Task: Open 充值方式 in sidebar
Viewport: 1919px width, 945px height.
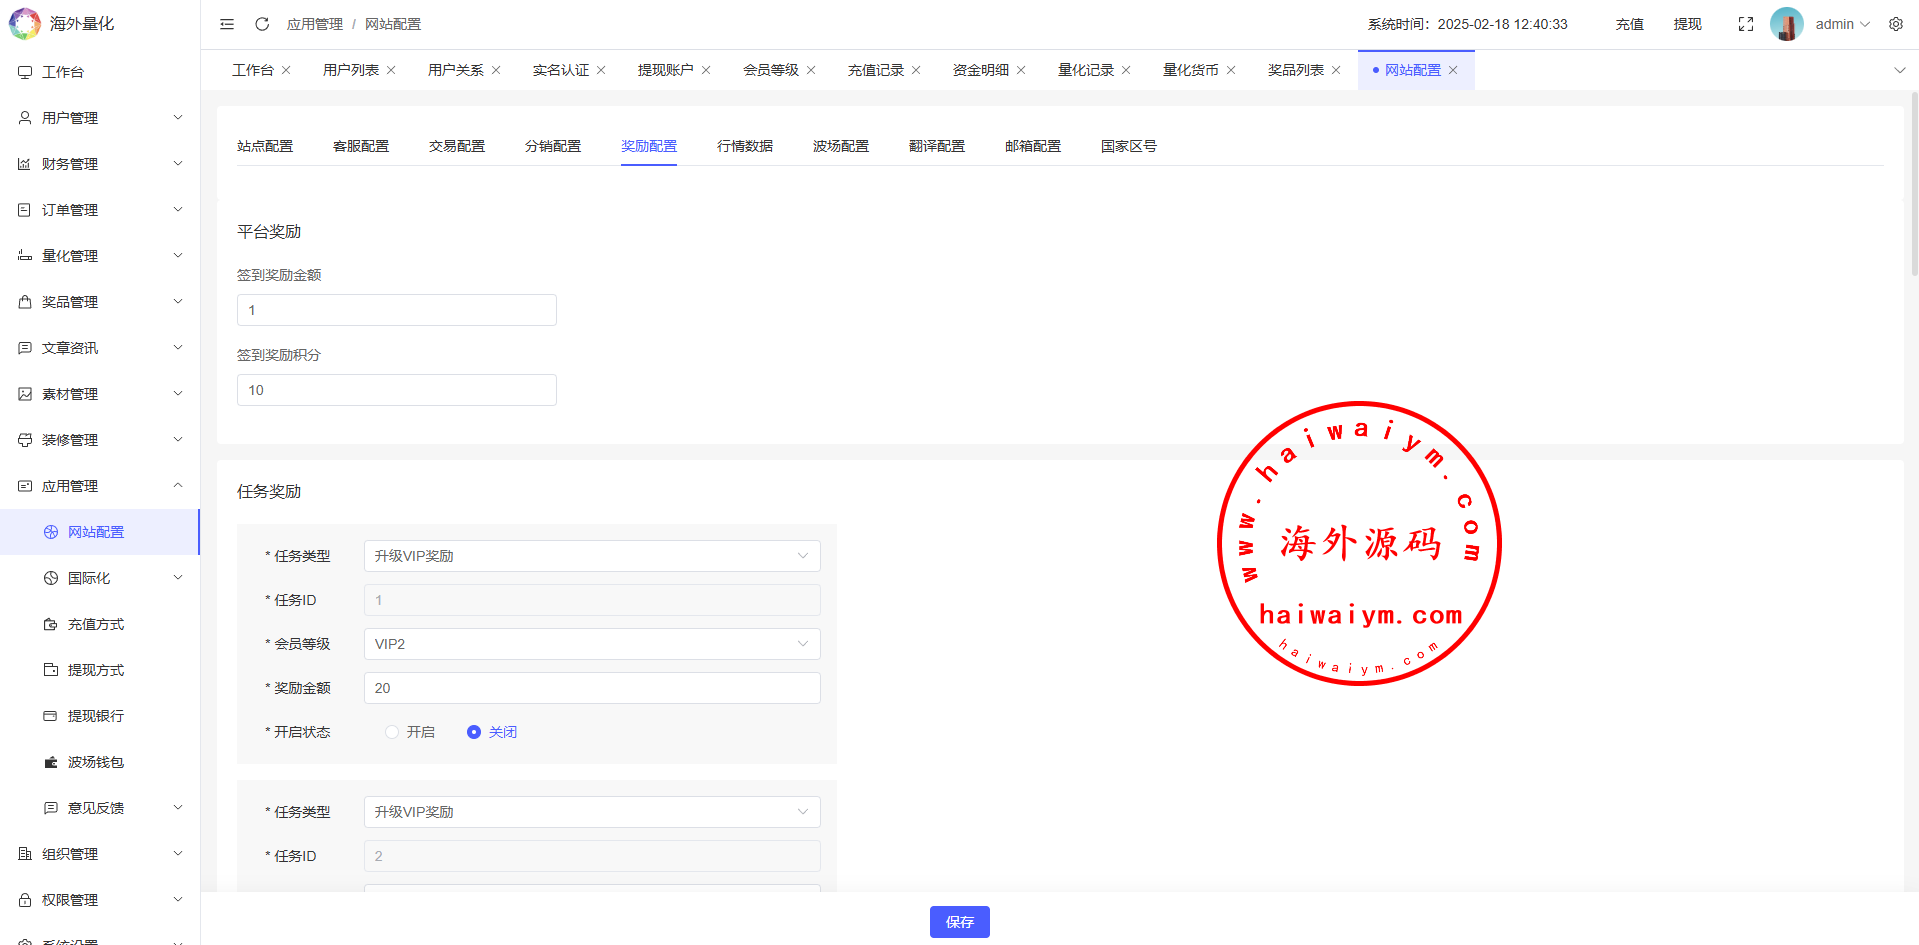Action: [96, 624]
